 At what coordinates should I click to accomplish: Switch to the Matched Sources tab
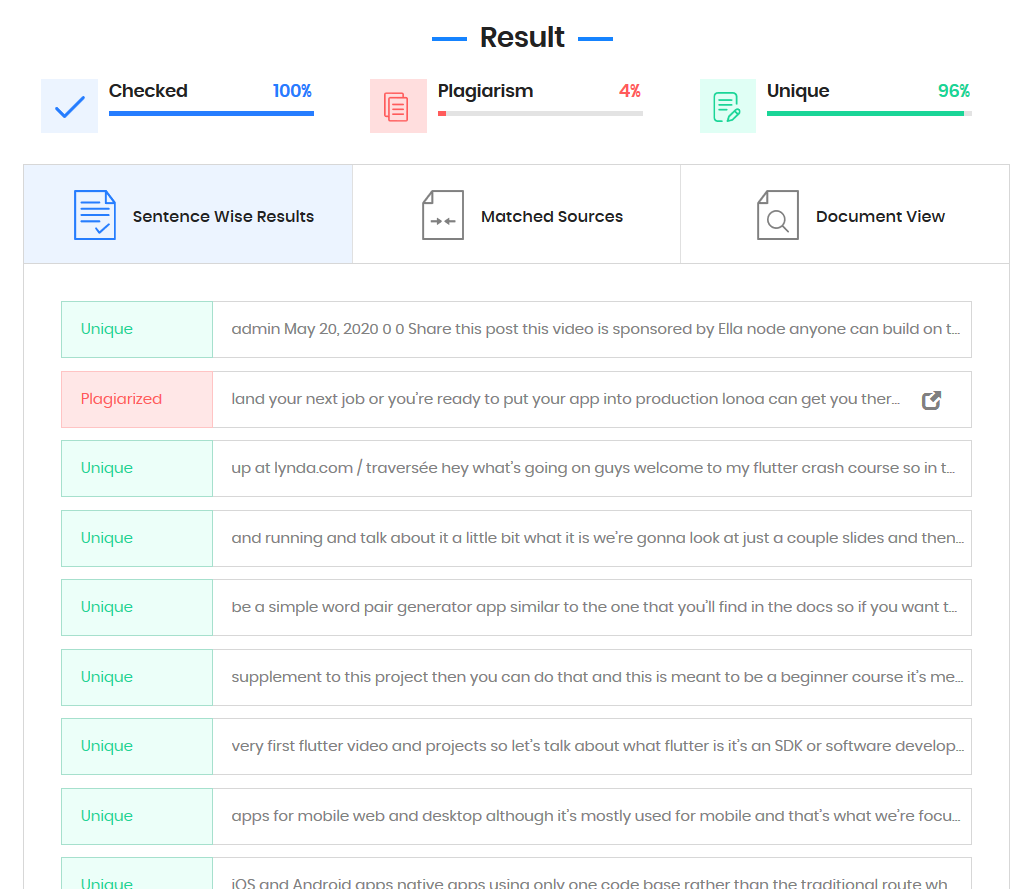[x=516, y=214]
